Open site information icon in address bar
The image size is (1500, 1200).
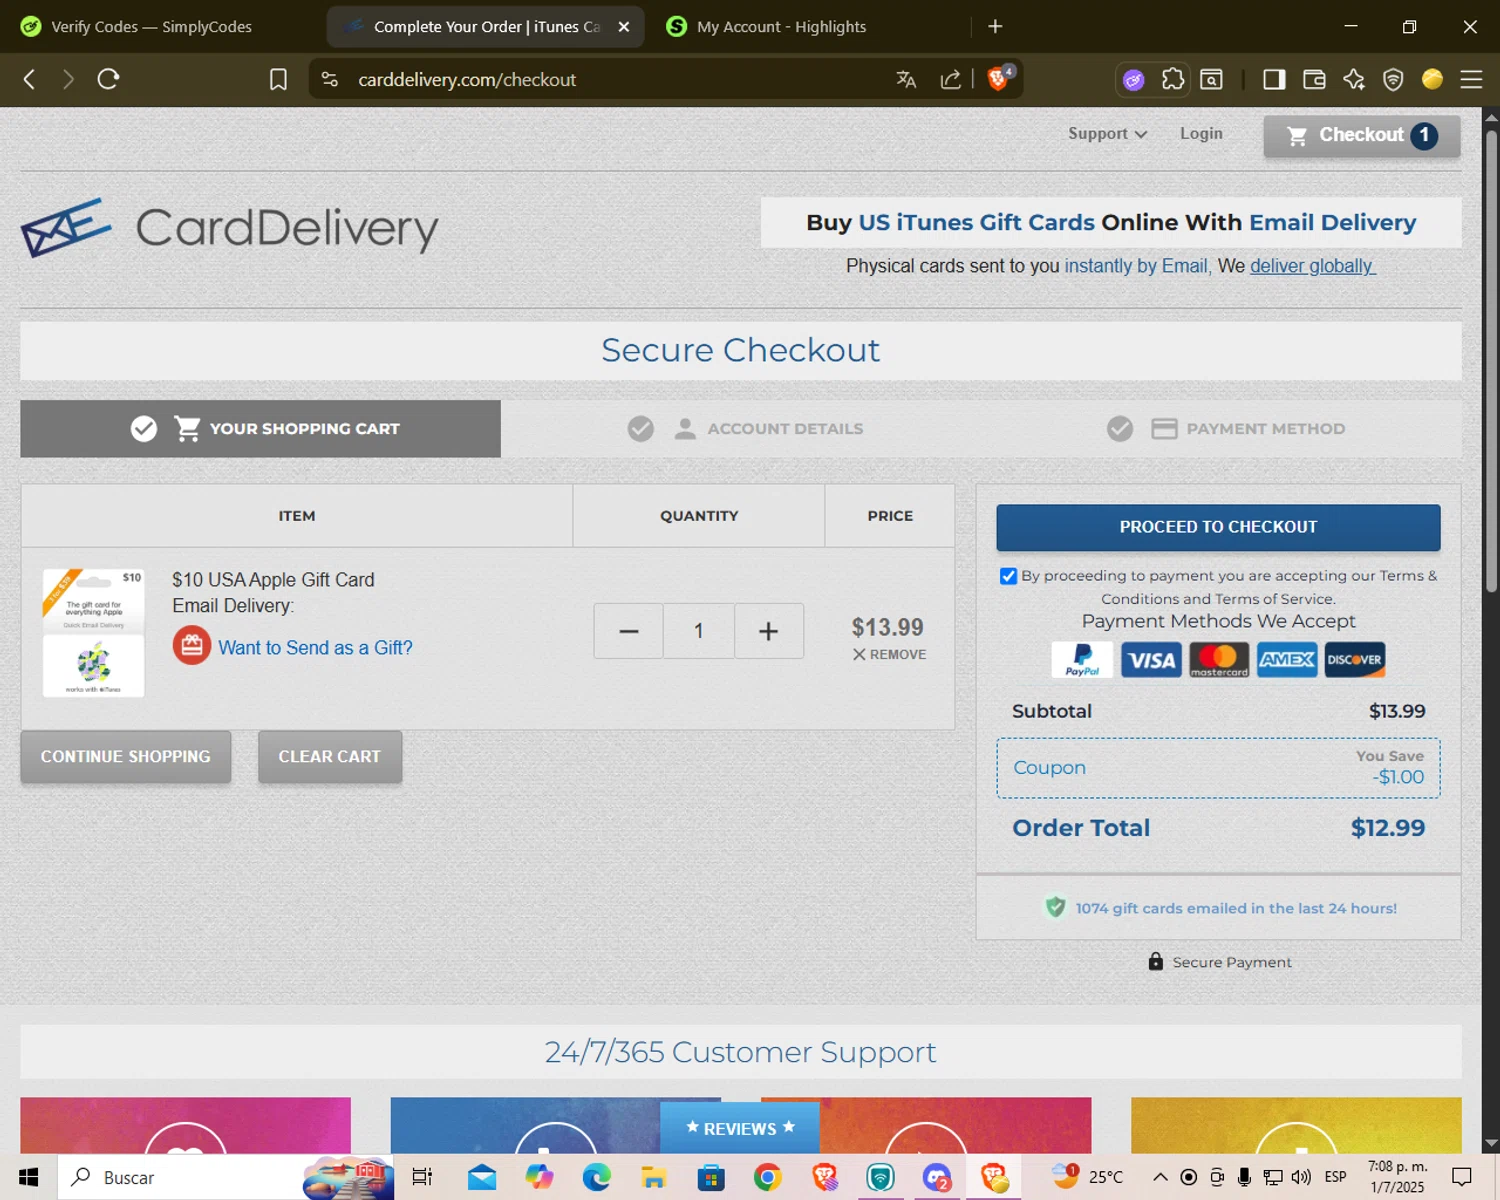[x=330, y=79]
